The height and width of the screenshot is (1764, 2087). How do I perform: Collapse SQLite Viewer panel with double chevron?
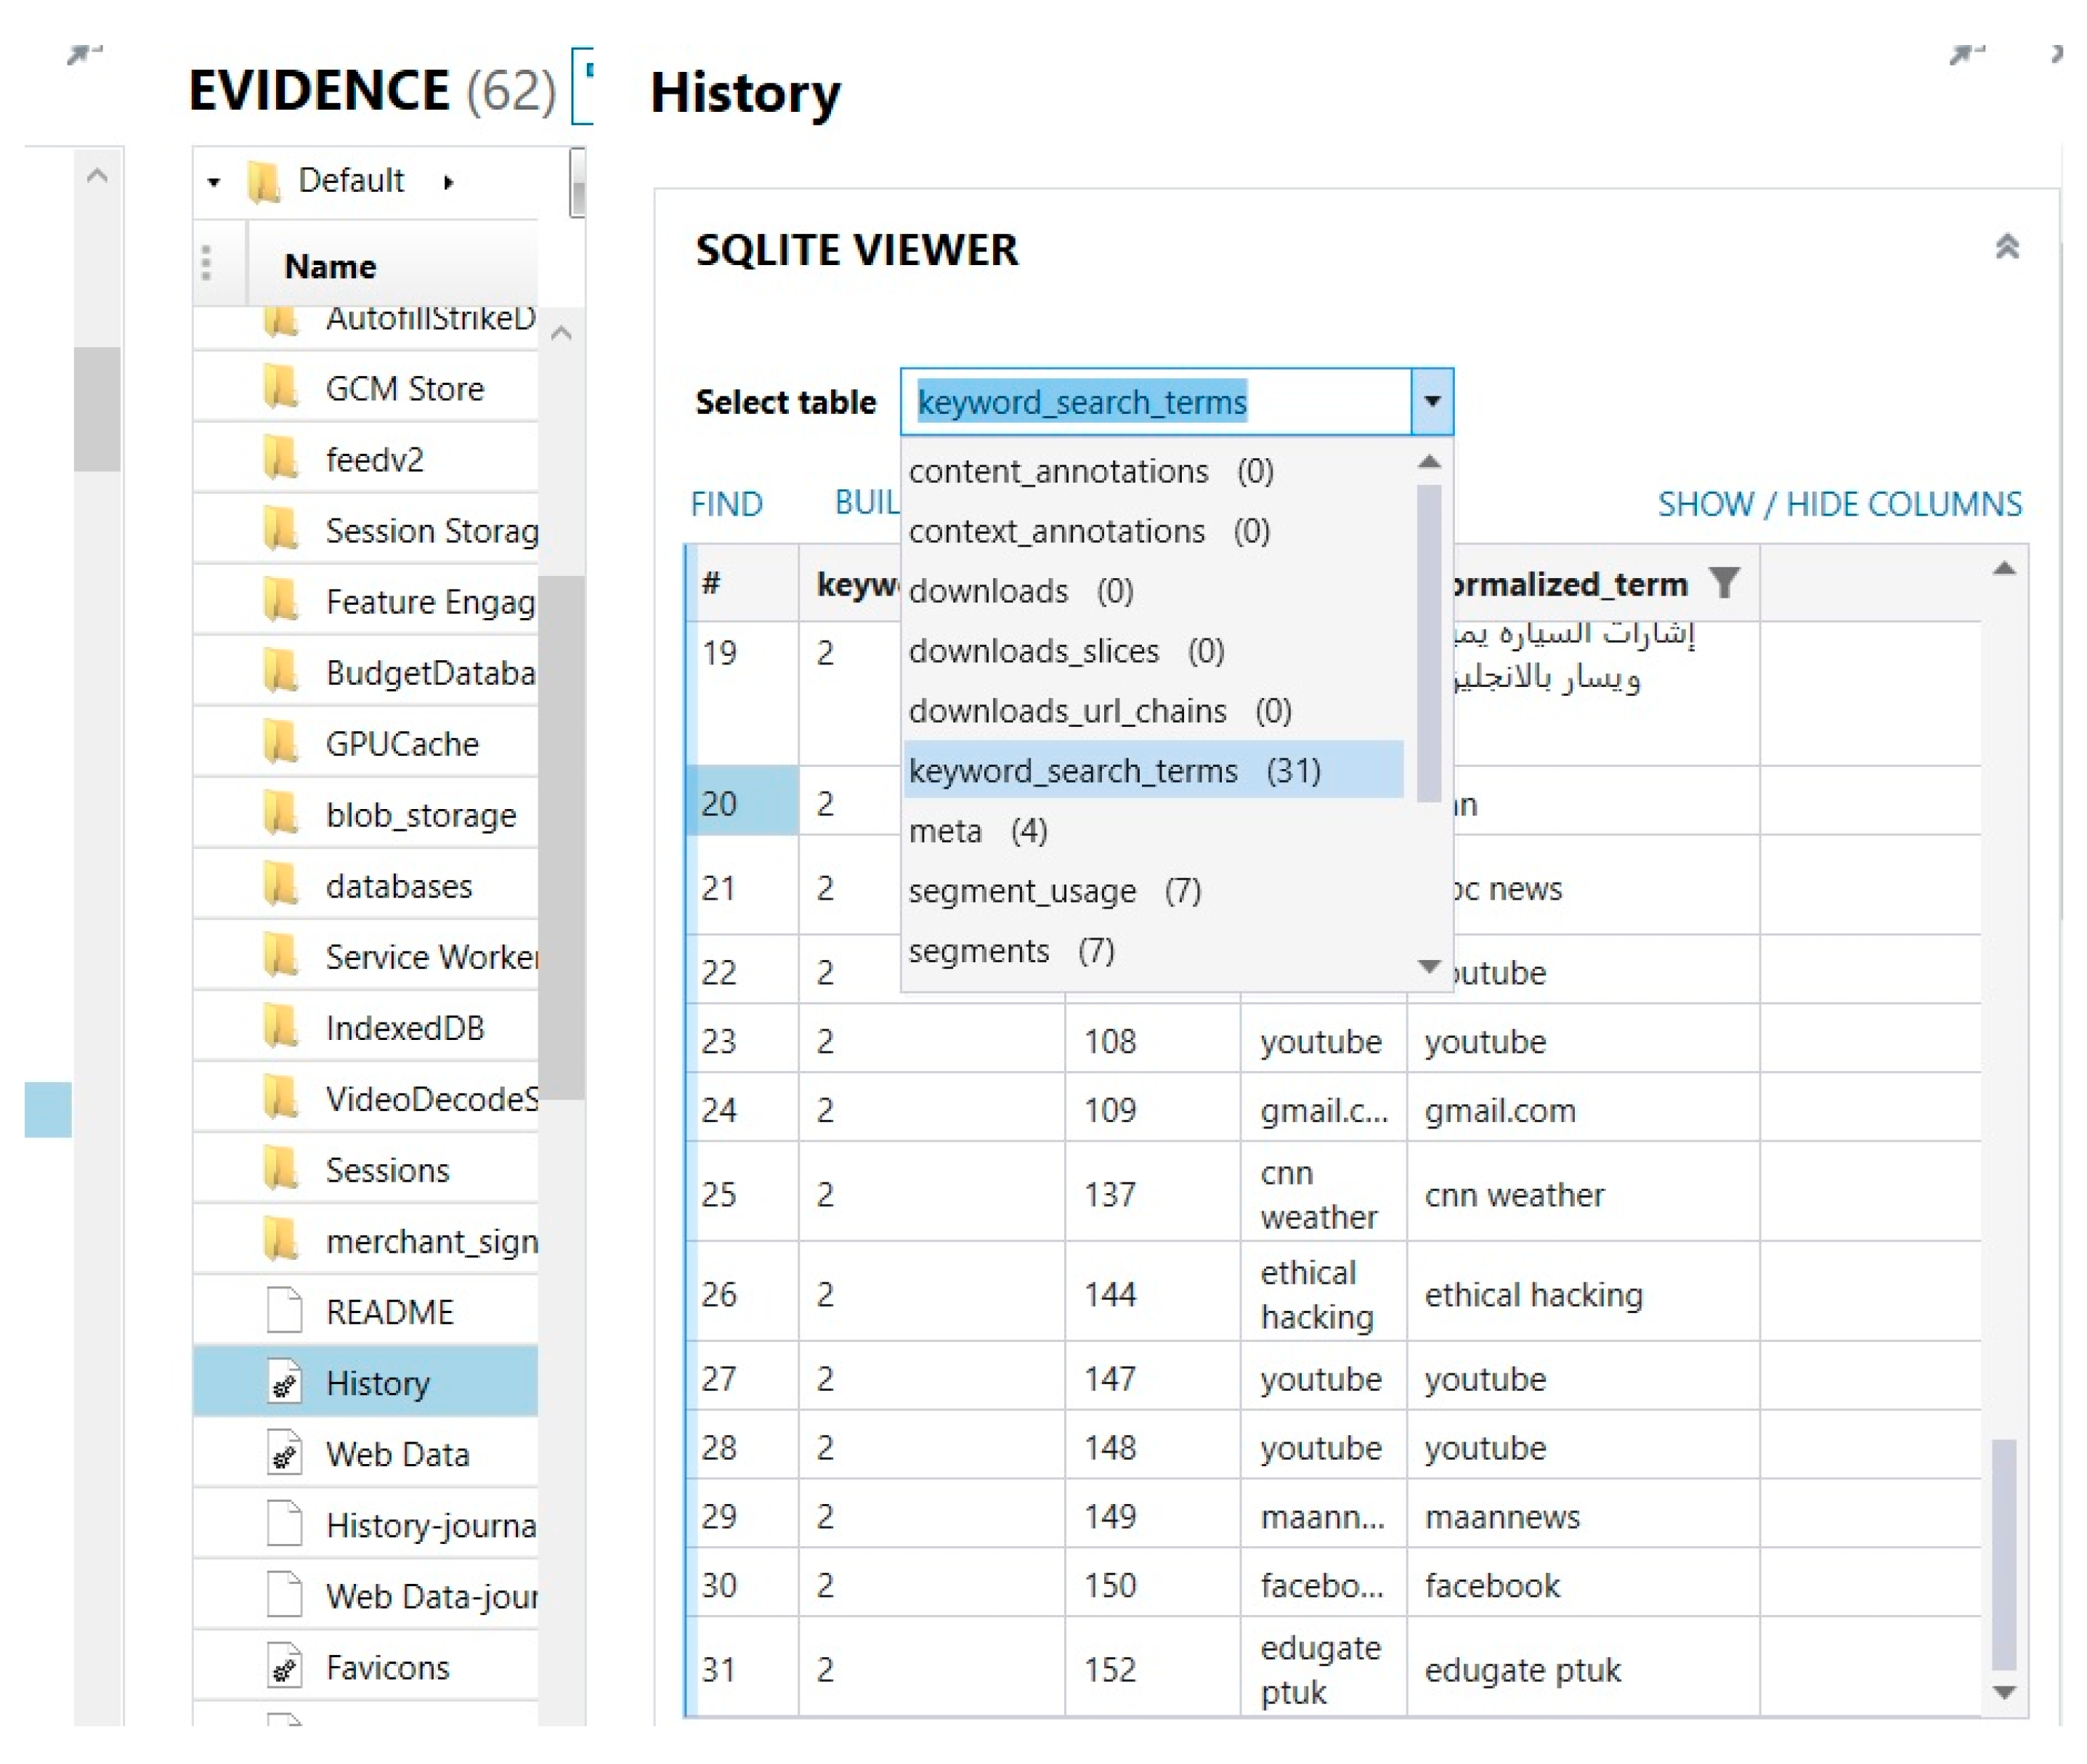click(x=2006, y=247)
